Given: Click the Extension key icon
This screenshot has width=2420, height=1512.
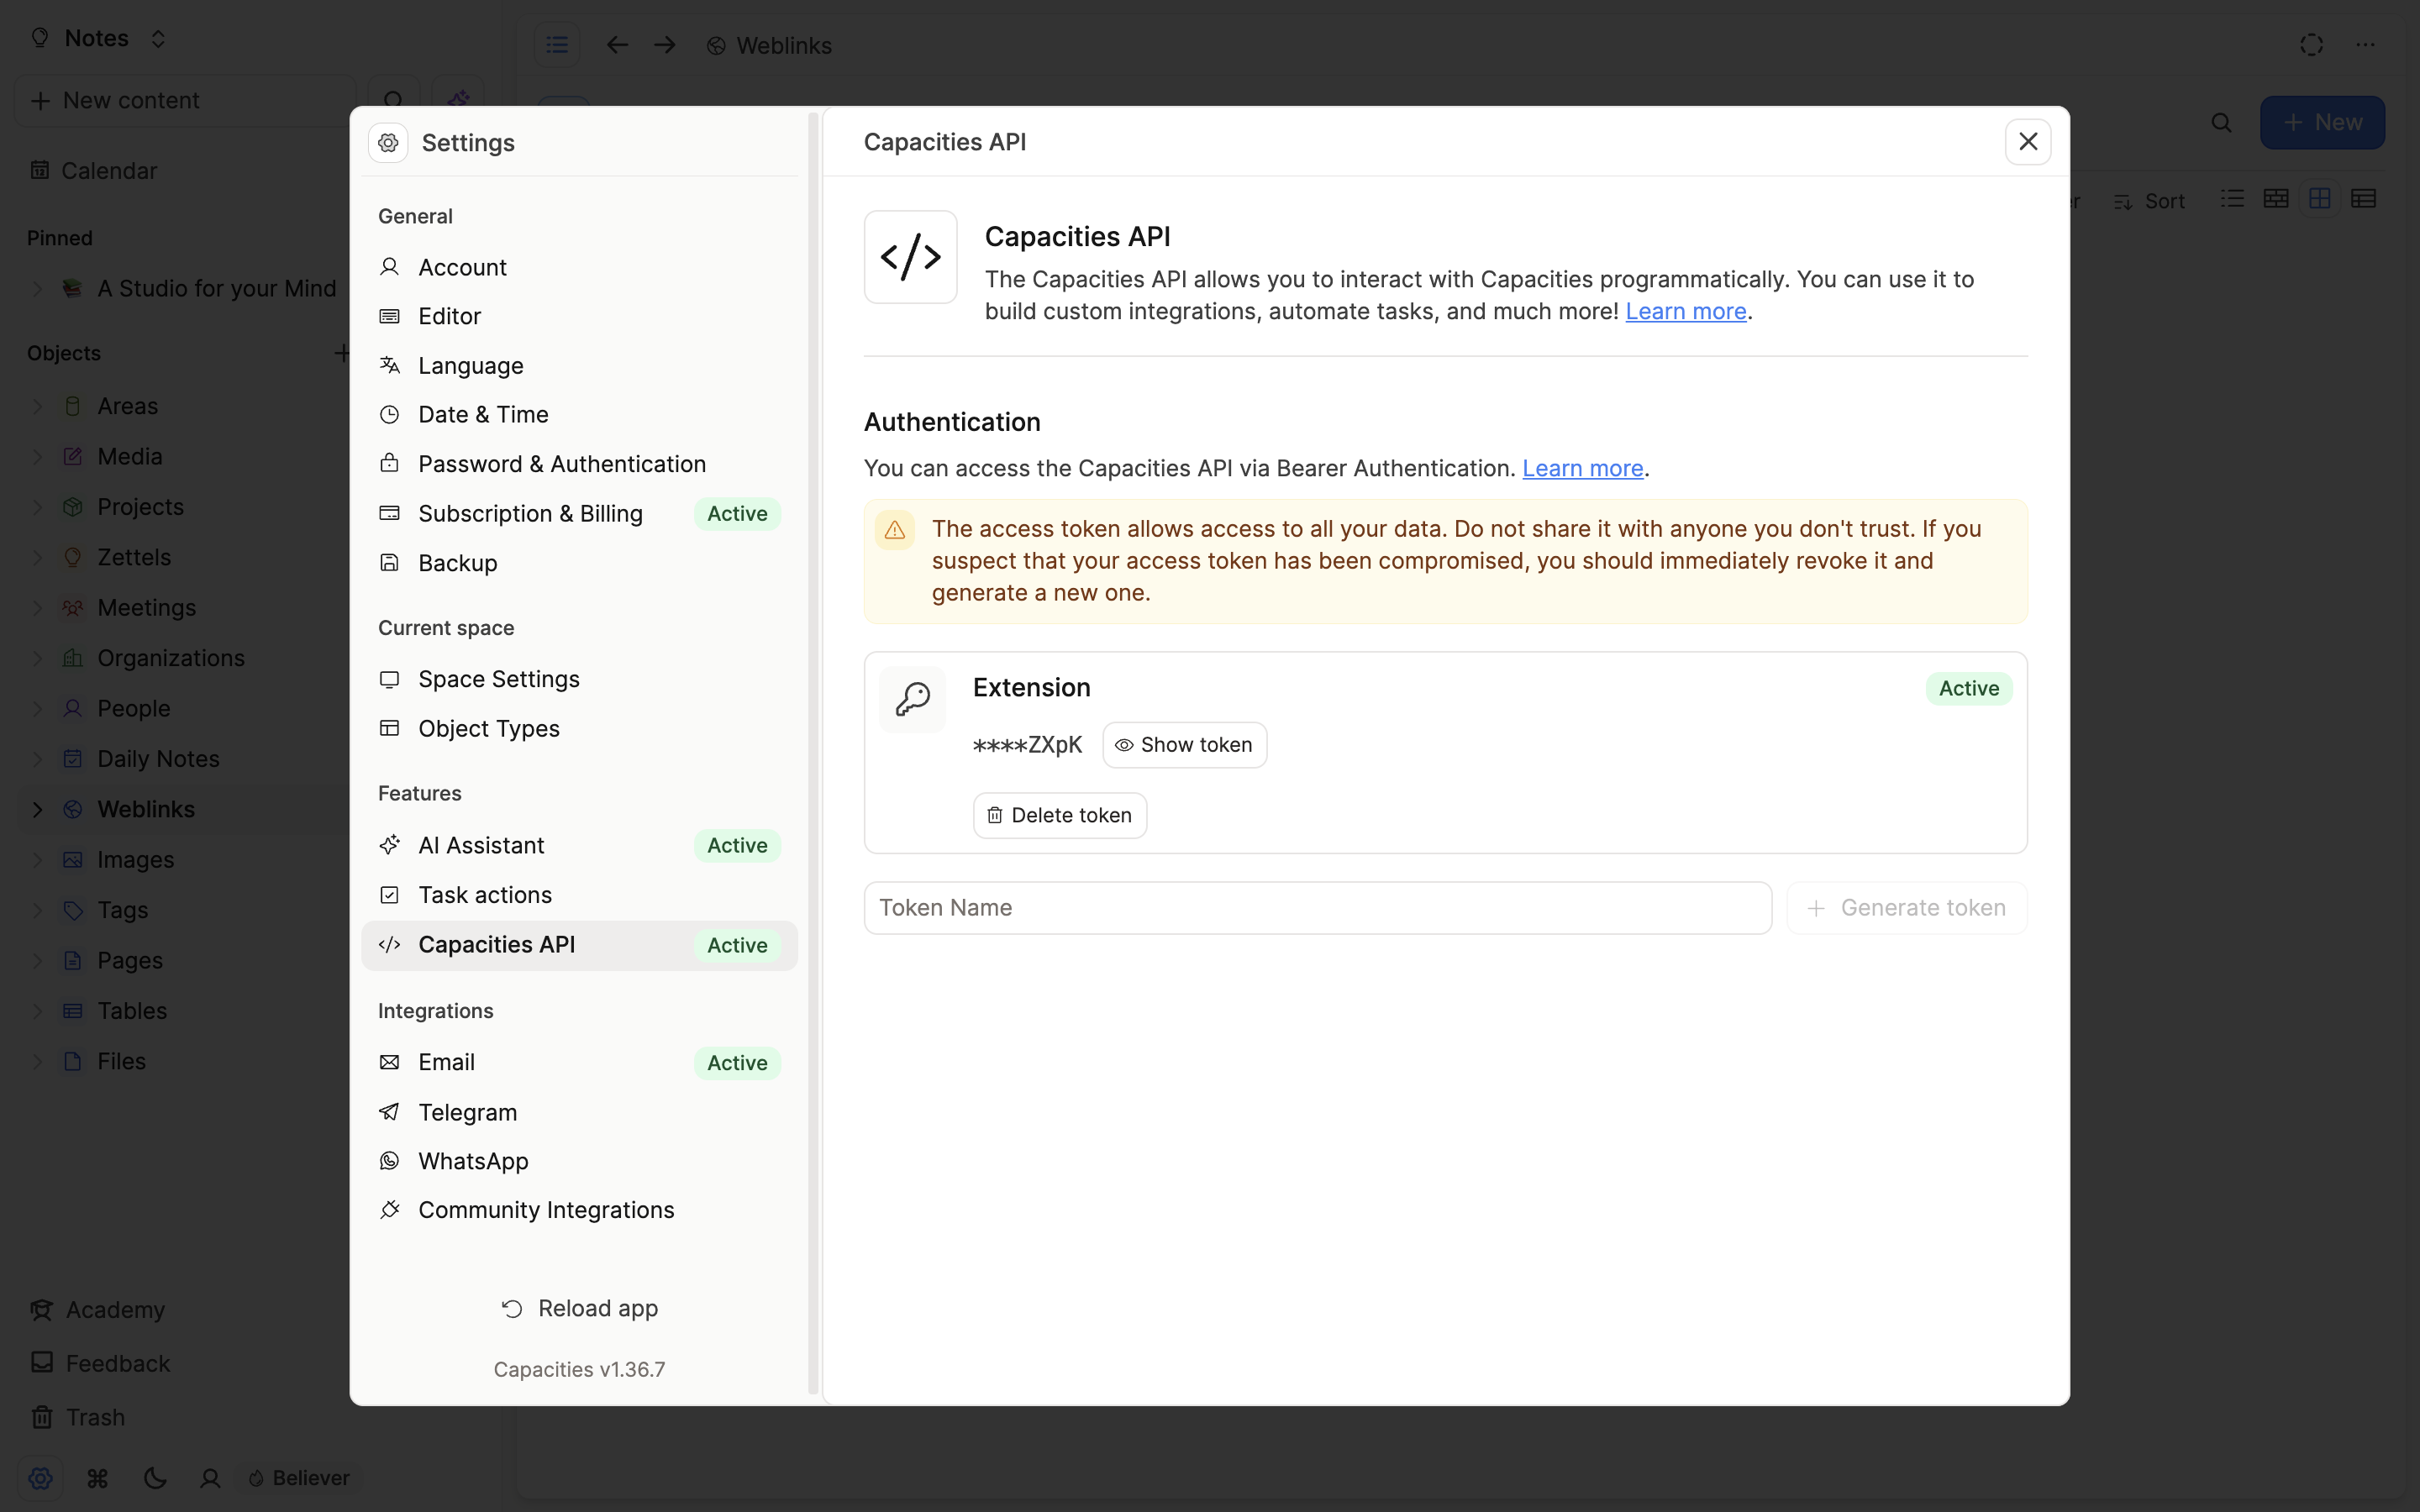Looking at the screenshot, I should click(x=912, y=699).
